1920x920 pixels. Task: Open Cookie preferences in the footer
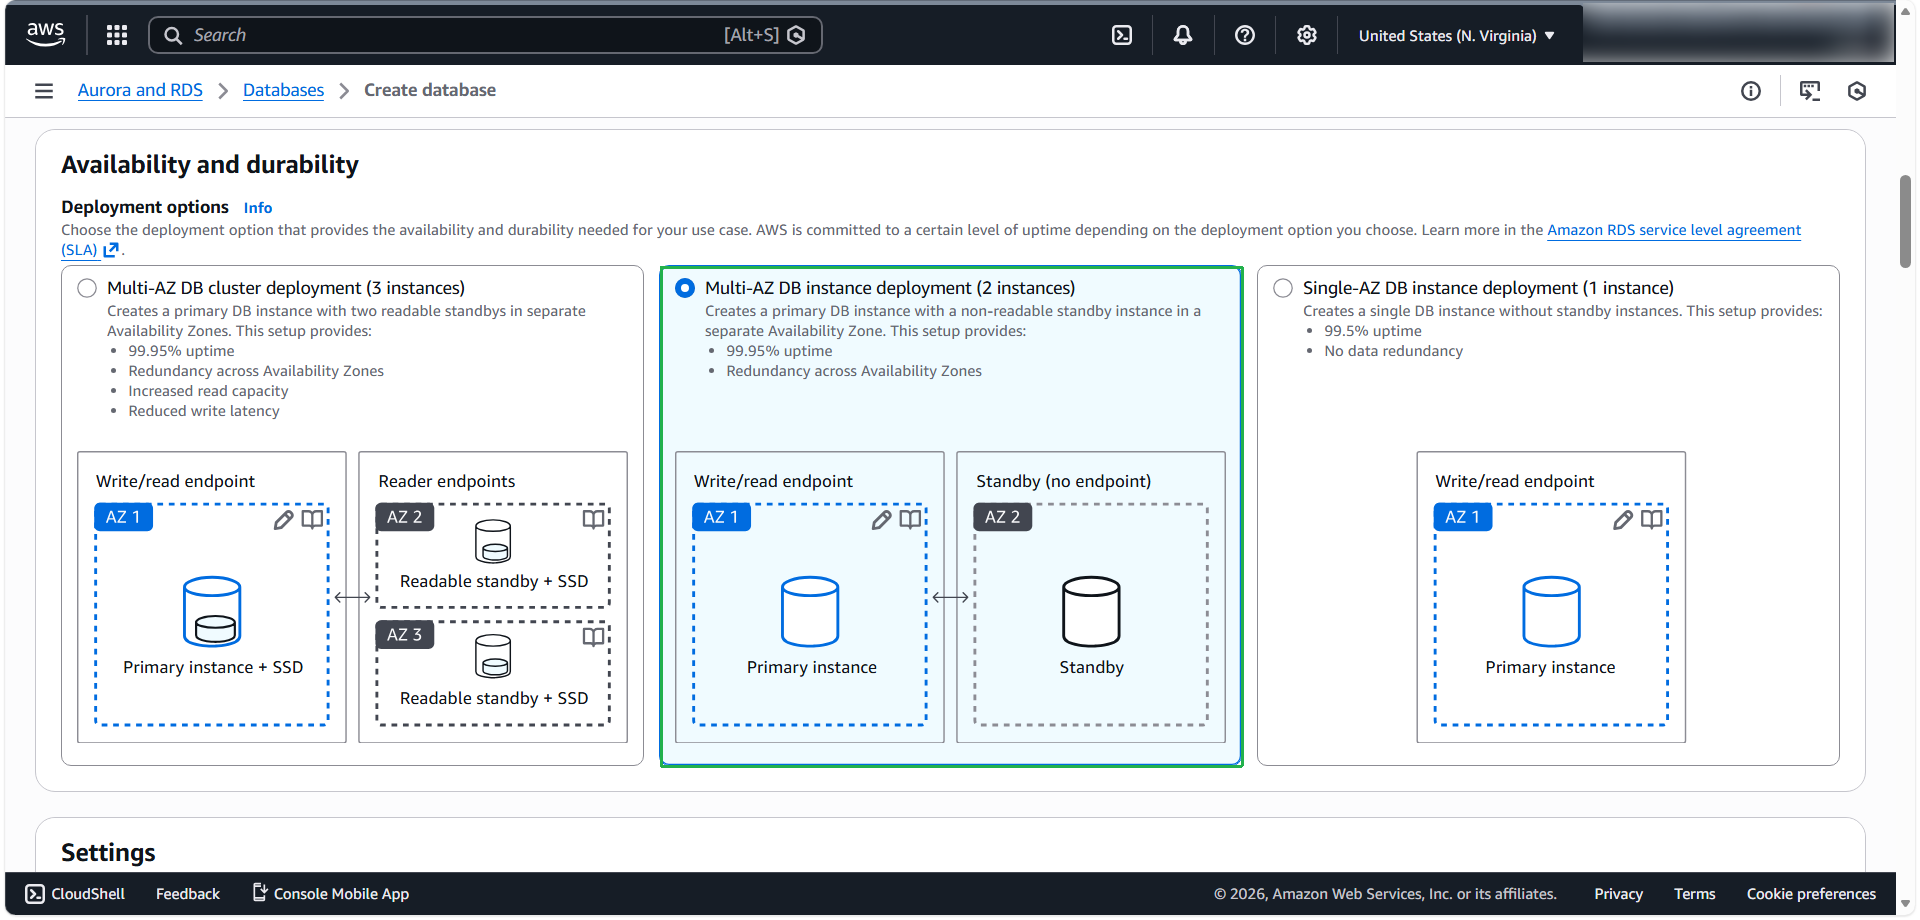click(1811, 894)
